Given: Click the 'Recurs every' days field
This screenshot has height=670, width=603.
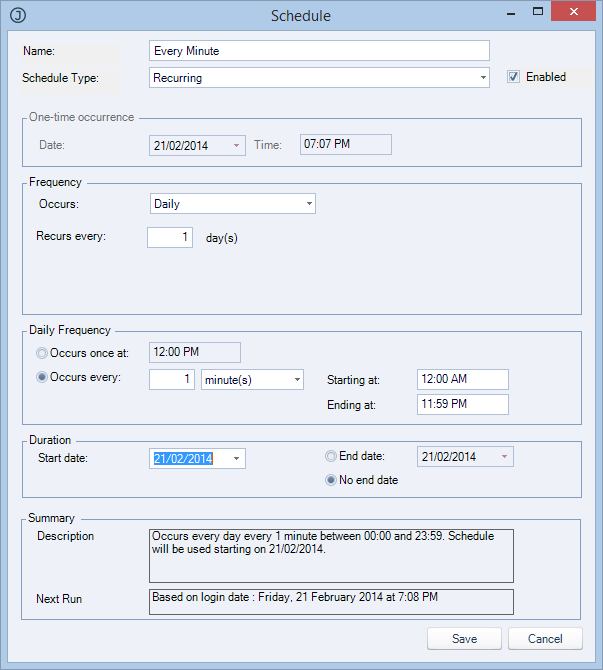Looking at the screenshot, I should pos(169,238).
